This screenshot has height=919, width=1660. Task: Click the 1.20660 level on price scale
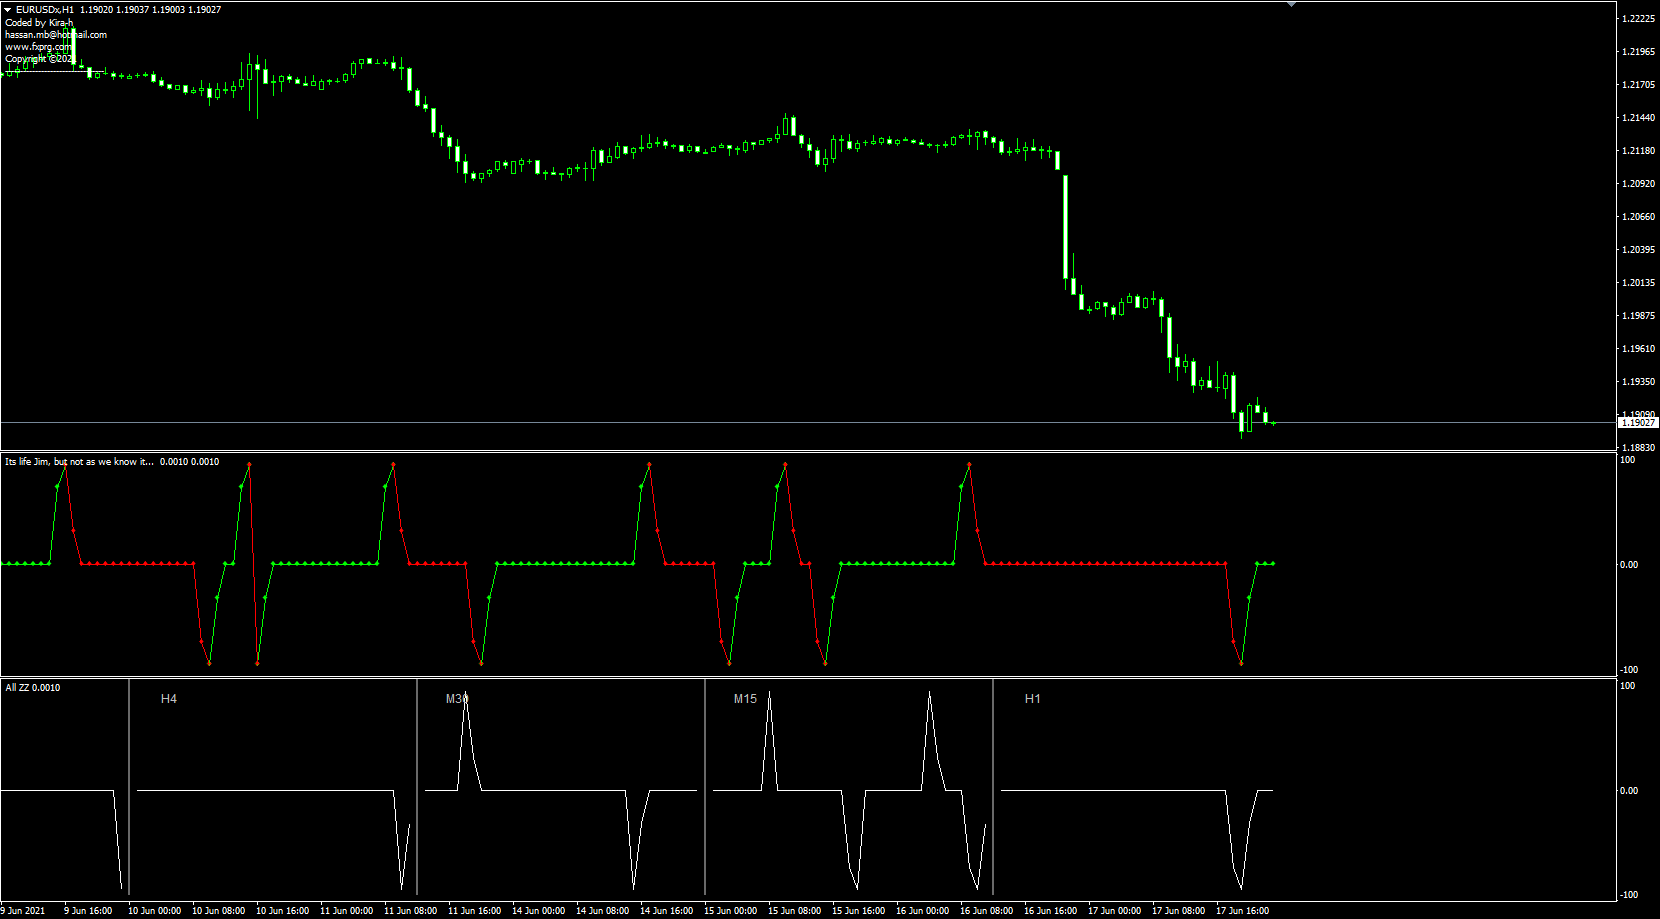1638,217
